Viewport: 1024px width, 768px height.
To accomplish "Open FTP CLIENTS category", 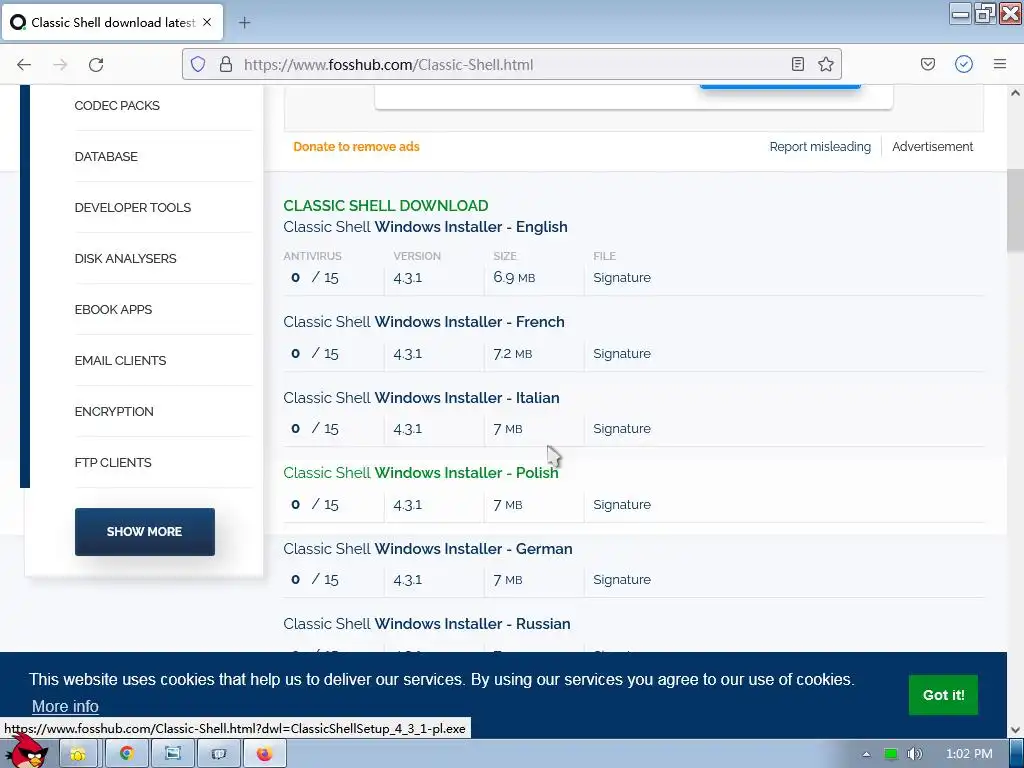I will coord(112,462).
